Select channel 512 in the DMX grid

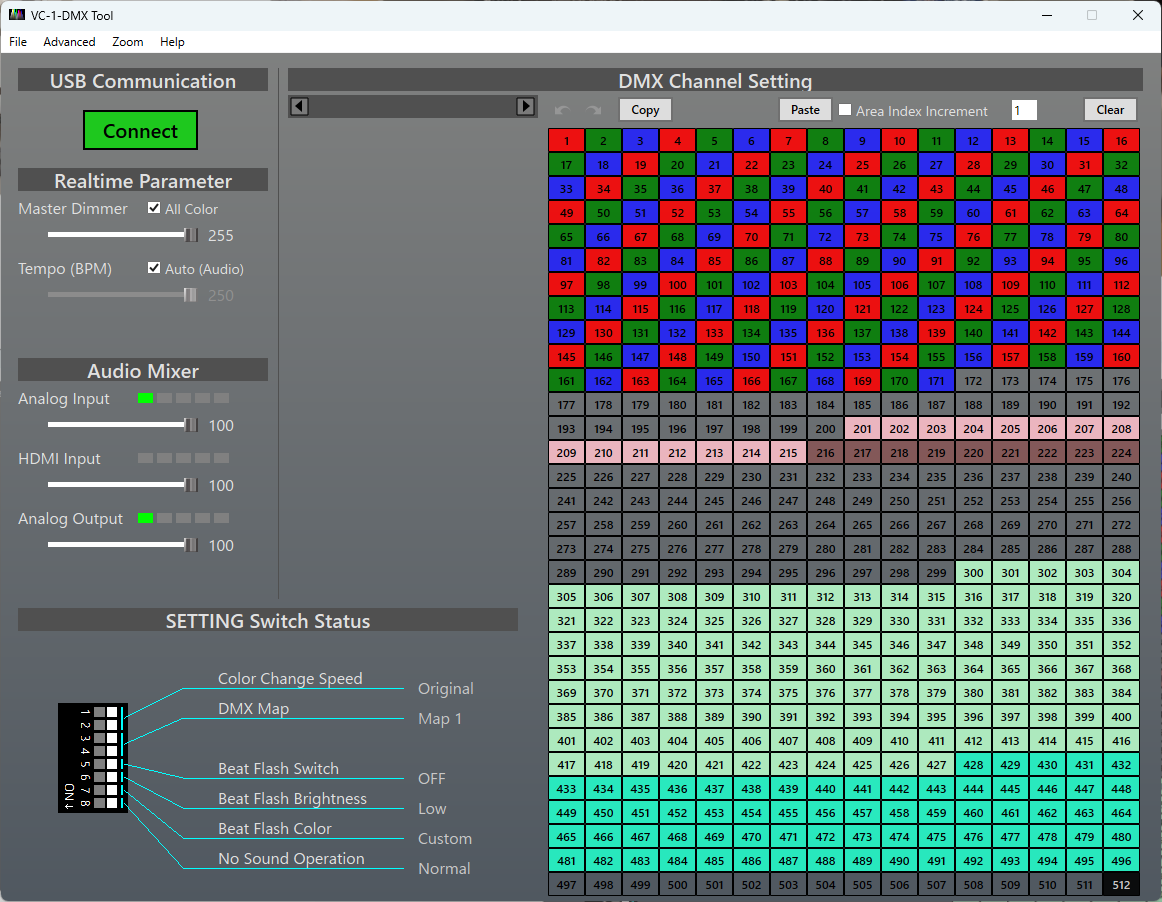(1121, 884)
